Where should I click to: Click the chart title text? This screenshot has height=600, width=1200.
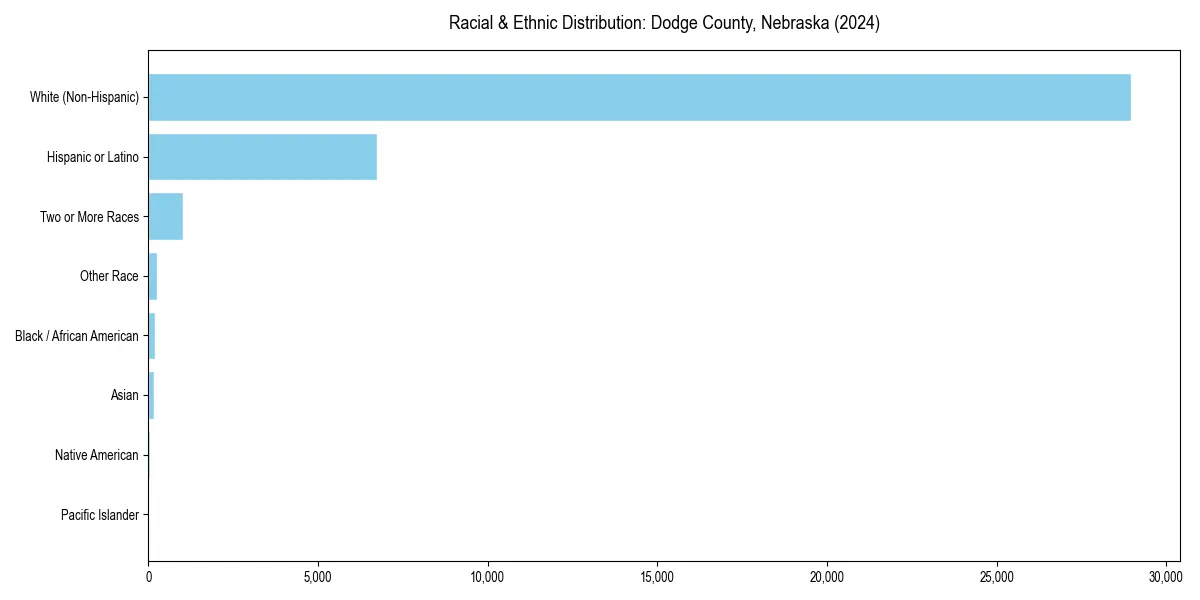coord(665,22)
